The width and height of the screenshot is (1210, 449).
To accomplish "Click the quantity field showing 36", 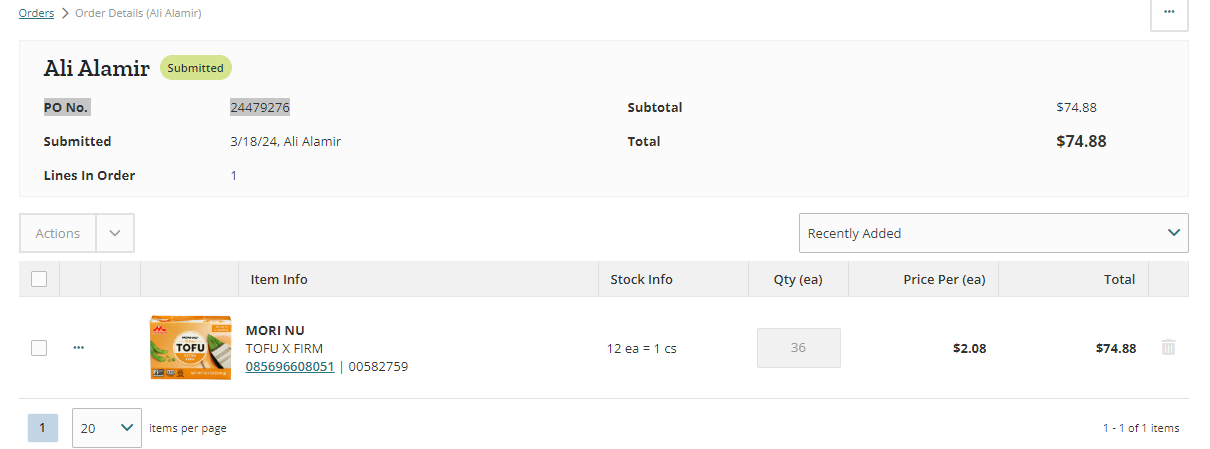I will [798, 348].
